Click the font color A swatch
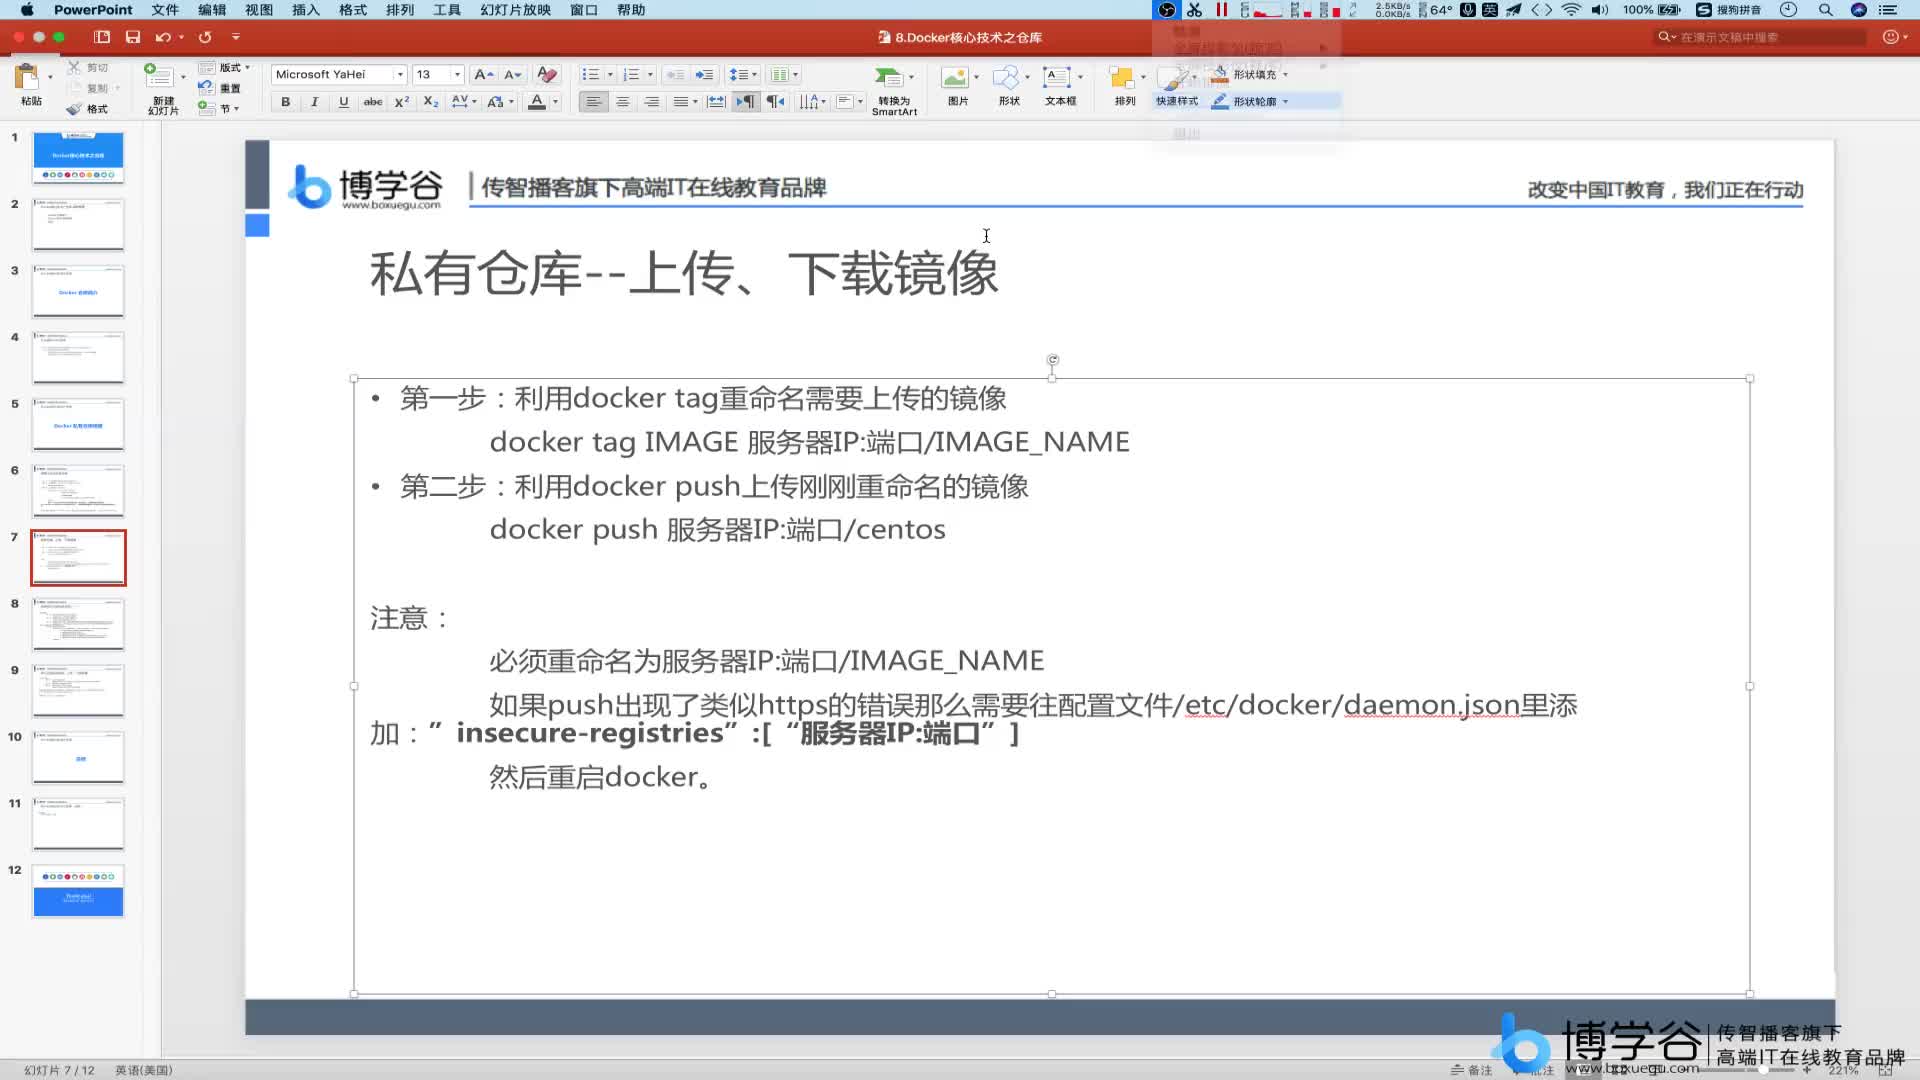 pyautogui.click(x=537, y=102)
